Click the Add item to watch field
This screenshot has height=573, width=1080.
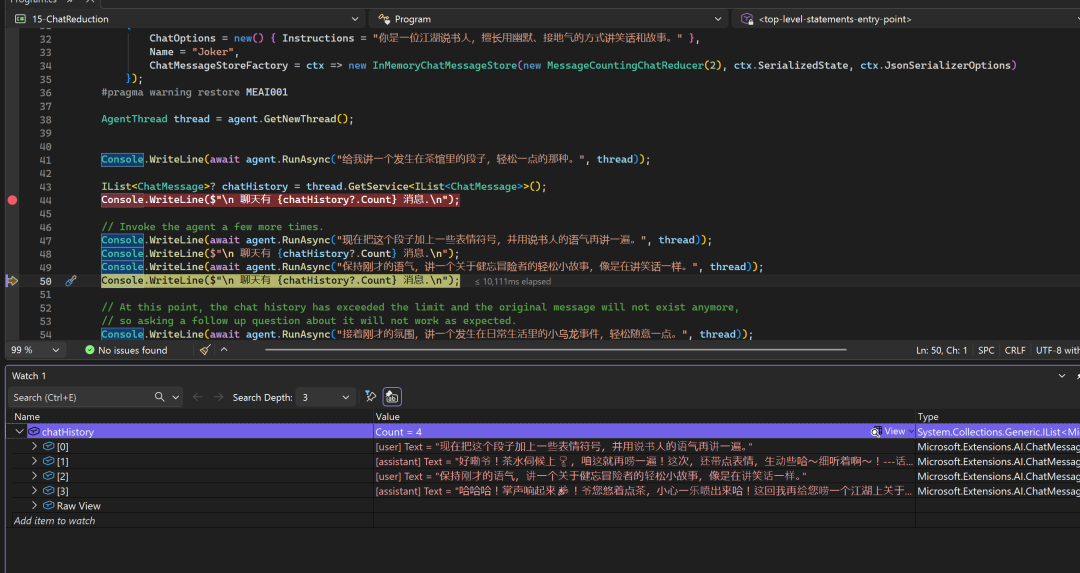[55, 521]
